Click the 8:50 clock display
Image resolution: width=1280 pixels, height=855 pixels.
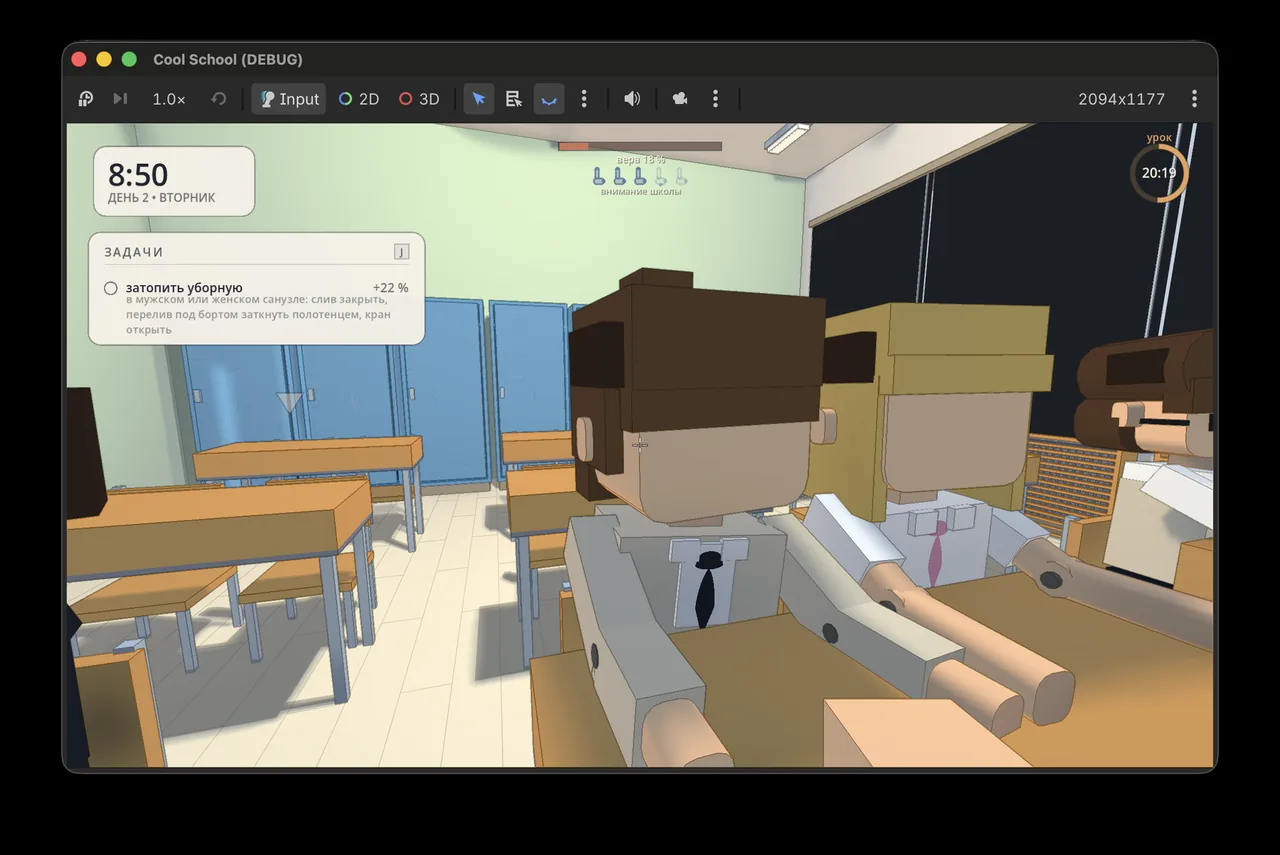click(138, 174)
